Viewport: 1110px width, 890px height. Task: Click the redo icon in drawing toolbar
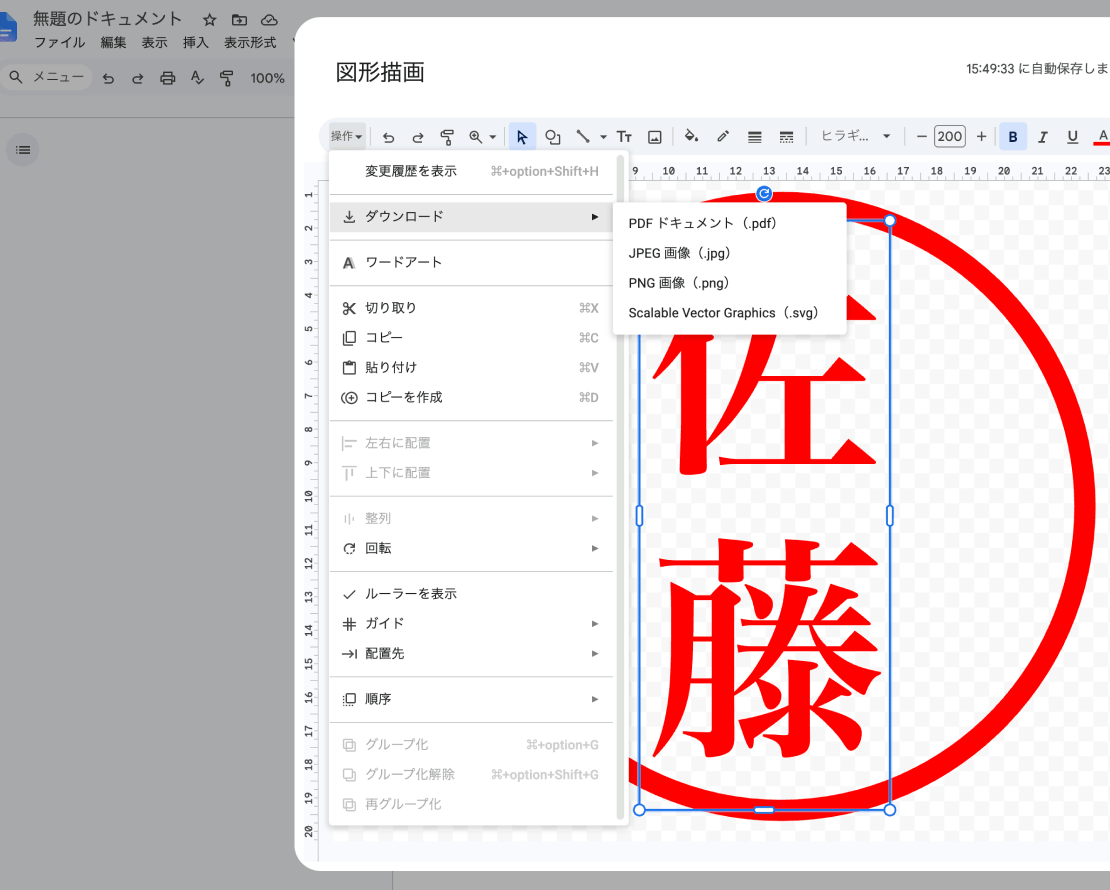pos(418,137)
